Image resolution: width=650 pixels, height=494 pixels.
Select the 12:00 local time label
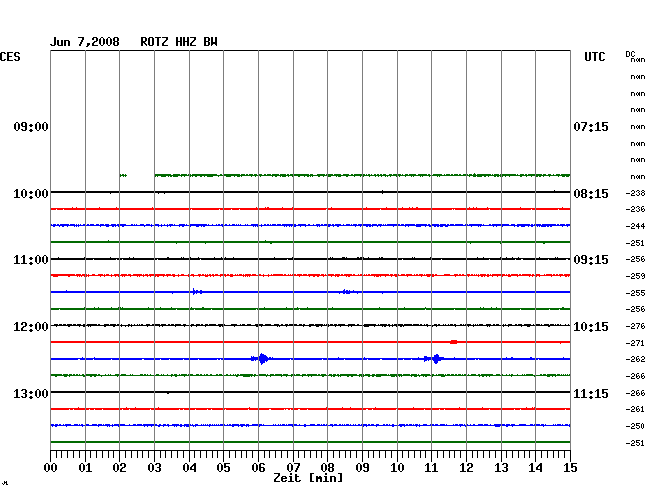coord(31,327)
